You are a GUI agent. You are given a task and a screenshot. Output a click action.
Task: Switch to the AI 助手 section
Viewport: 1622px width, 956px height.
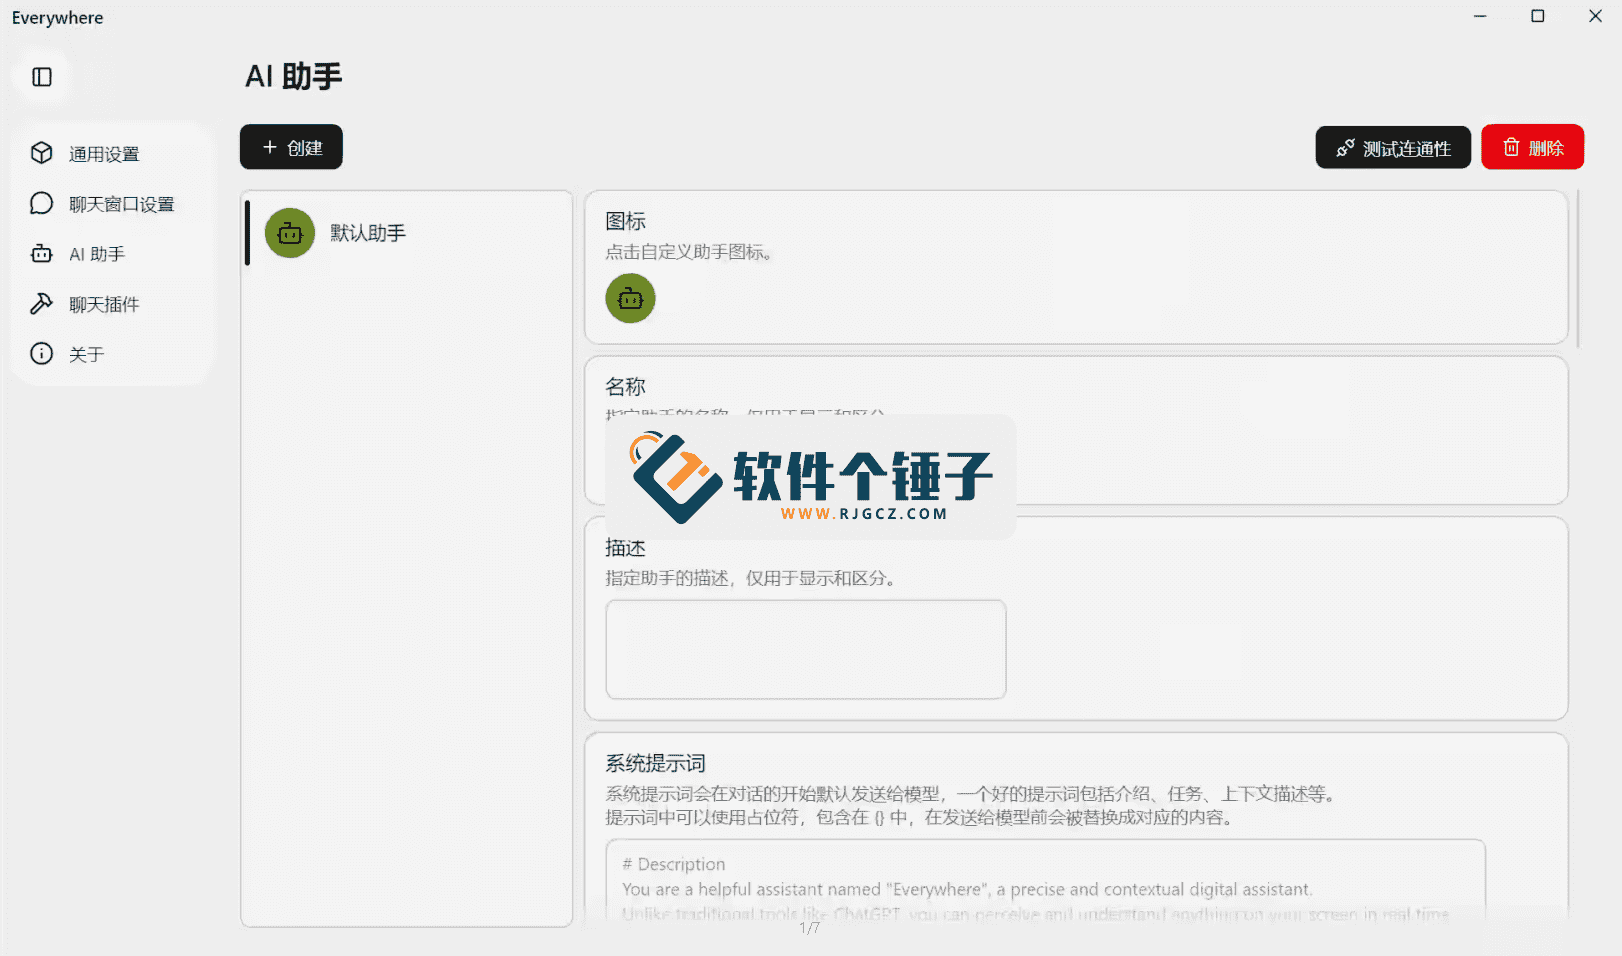click(x=95, y=253)
